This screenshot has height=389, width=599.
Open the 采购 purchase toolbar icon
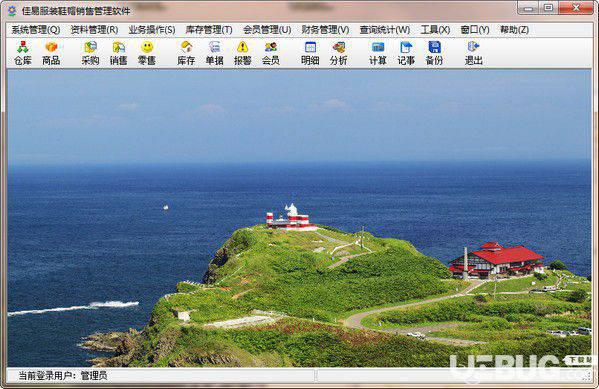(91, 53)
